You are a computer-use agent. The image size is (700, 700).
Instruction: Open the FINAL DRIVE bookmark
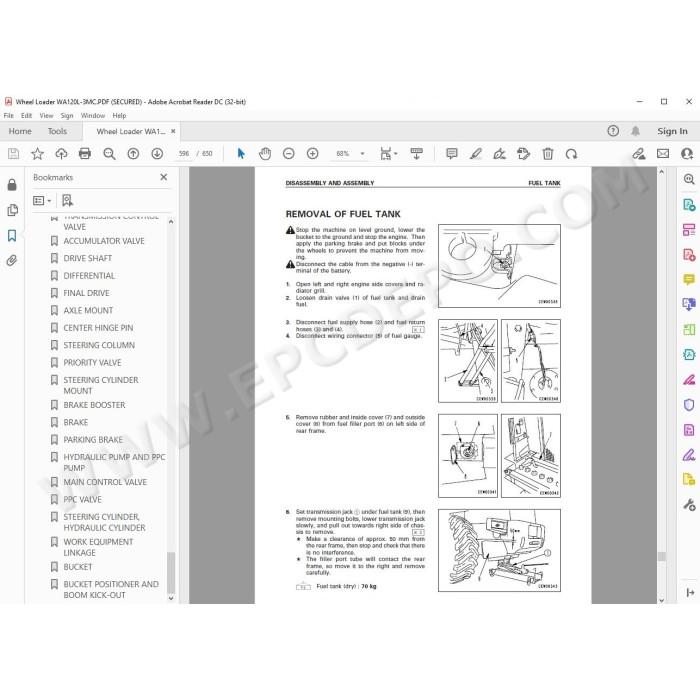click(86, 293)
